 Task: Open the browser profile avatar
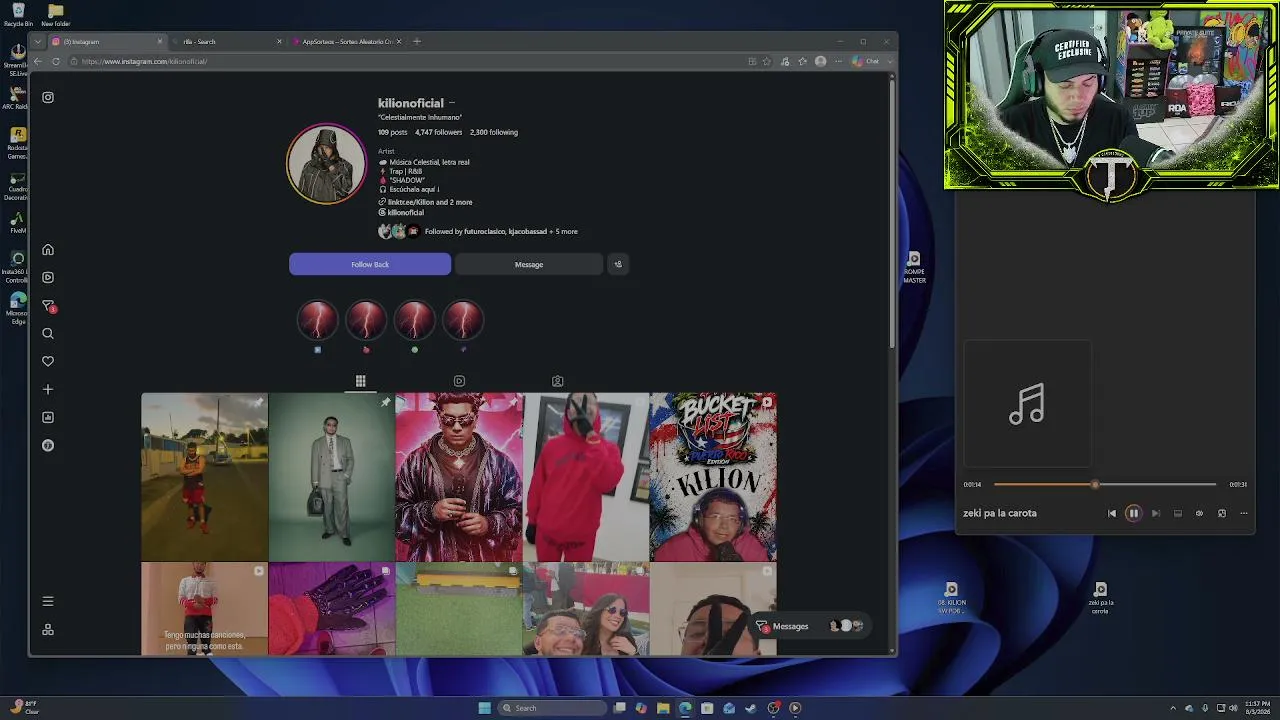pyautogui.click(x=821, y=61)
